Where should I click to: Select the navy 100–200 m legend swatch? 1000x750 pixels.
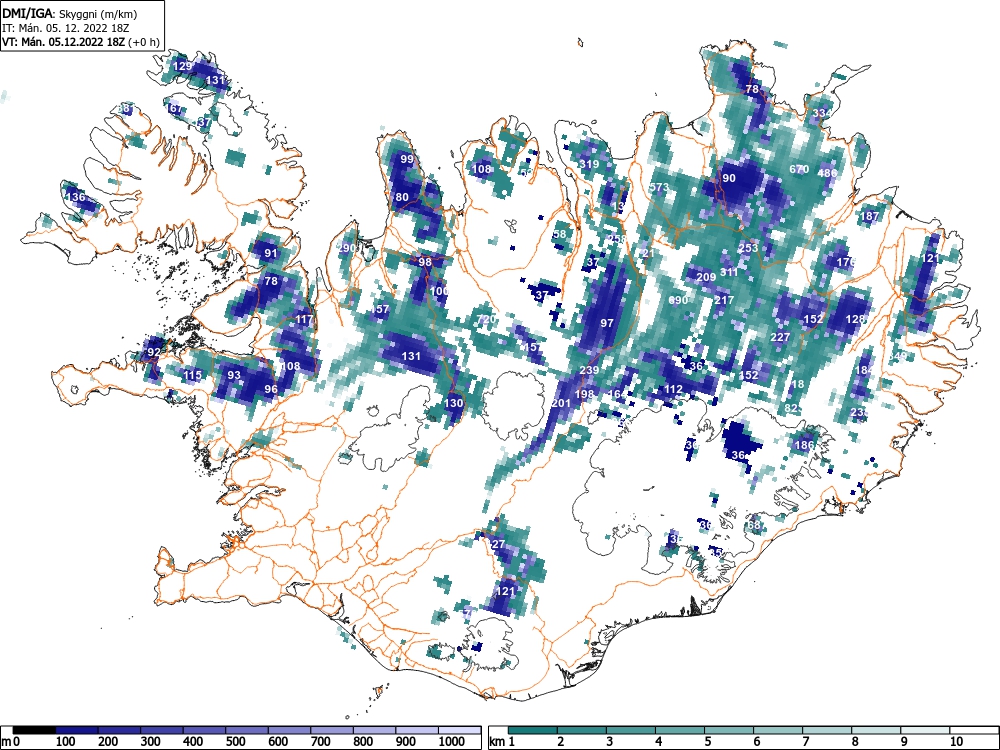point(77,729)
